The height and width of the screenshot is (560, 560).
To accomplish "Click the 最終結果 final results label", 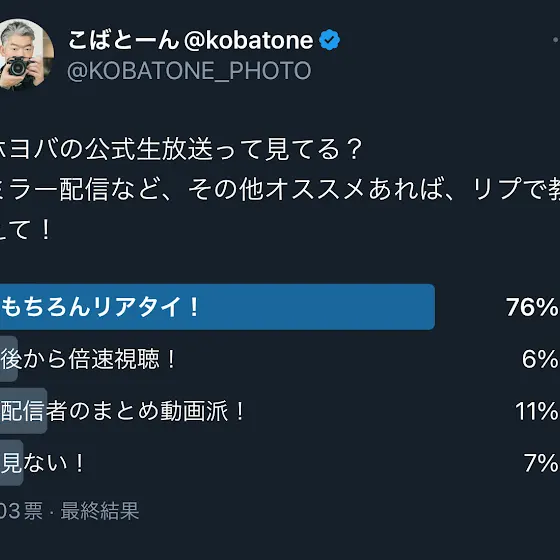I will point(100,511).
